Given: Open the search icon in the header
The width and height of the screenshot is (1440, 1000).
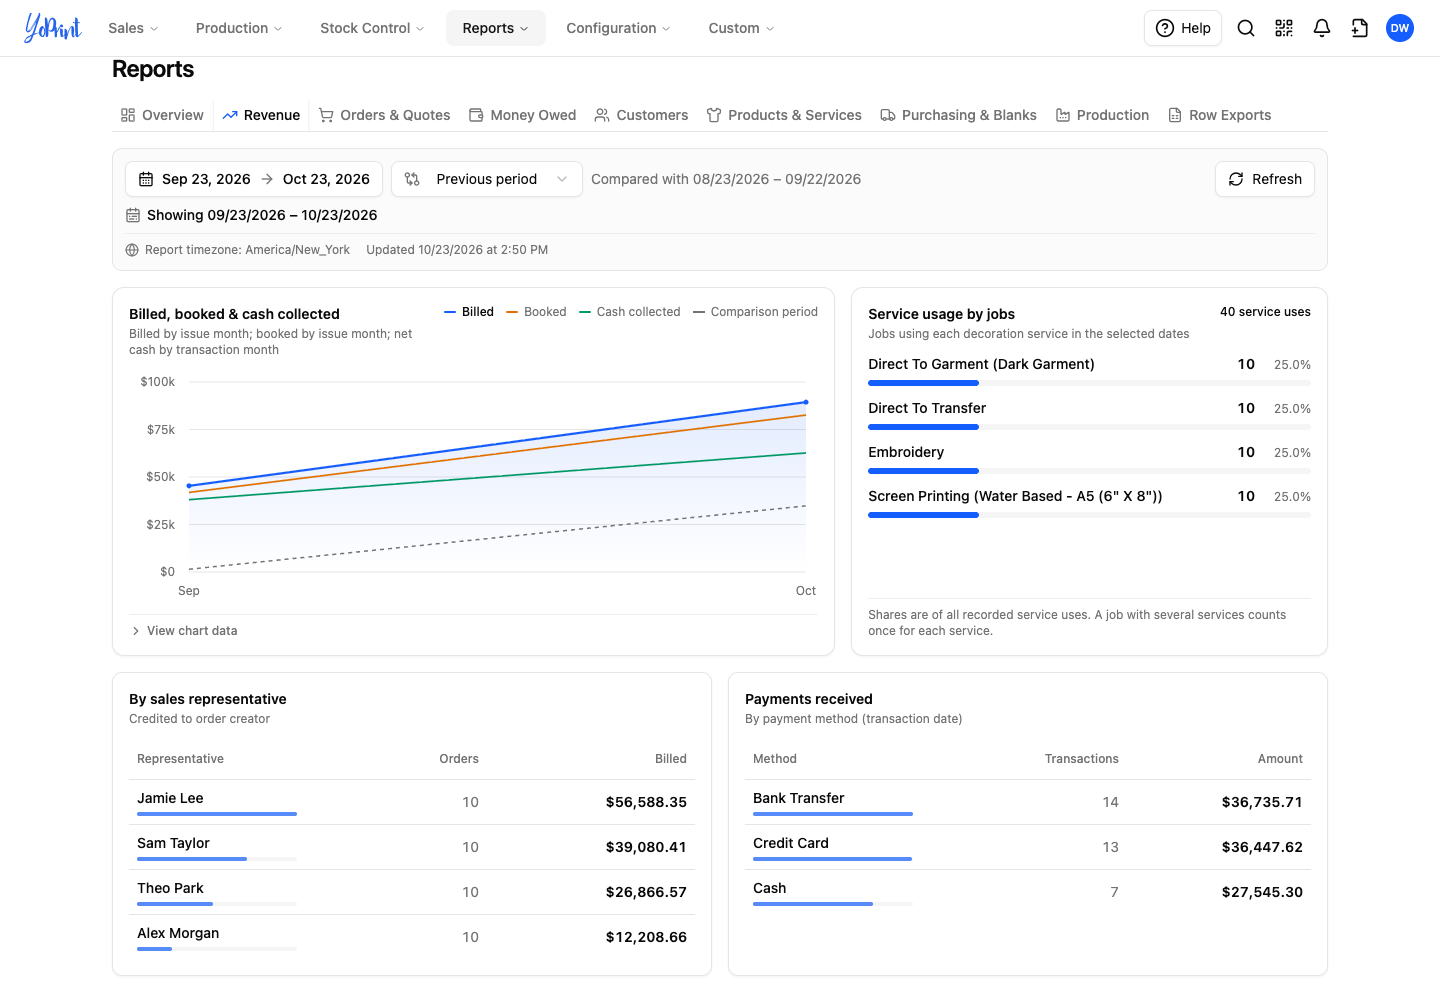Looking at the screenshot, I should [1246, 28].
